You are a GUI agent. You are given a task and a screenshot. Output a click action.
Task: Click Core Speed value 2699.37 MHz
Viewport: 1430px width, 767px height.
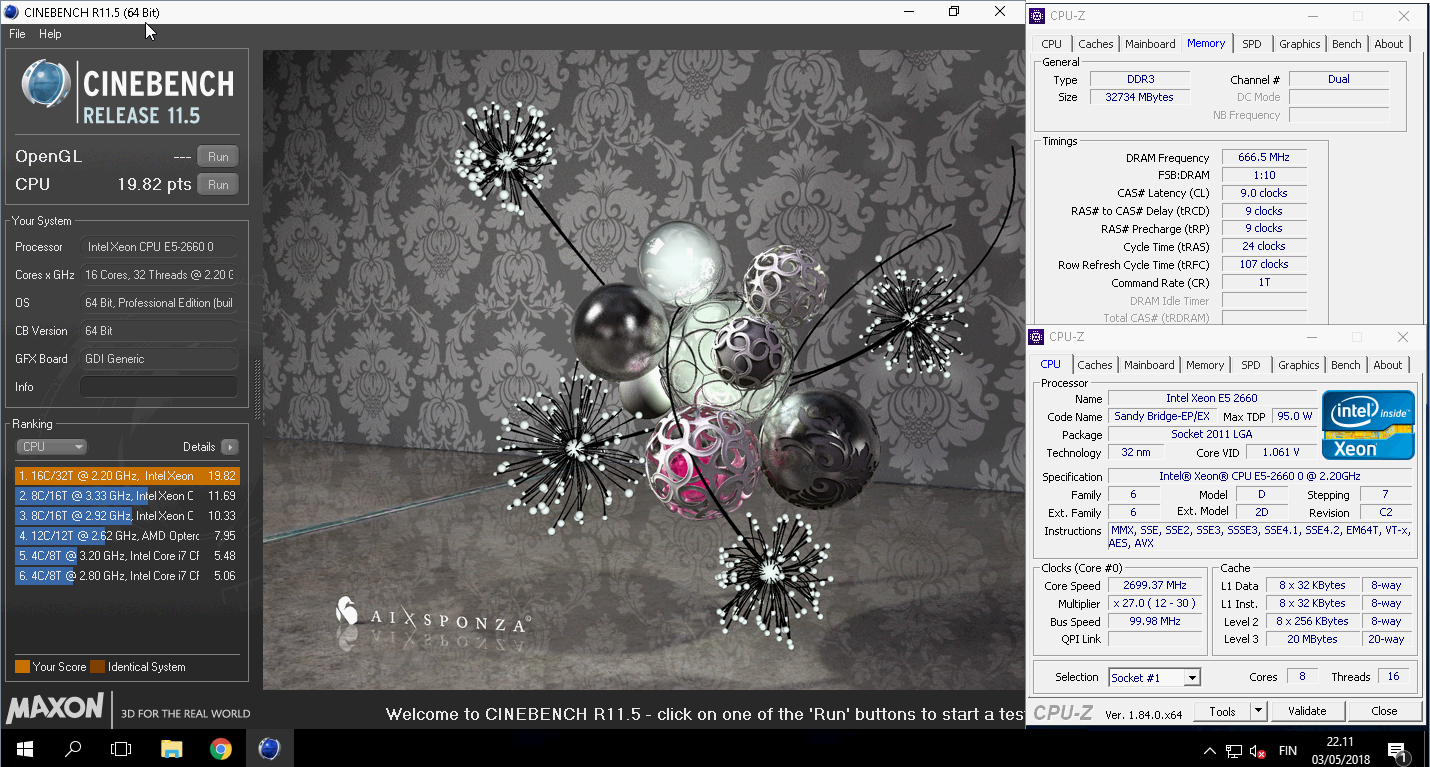pyautogui.click(x=1155, y=586)
